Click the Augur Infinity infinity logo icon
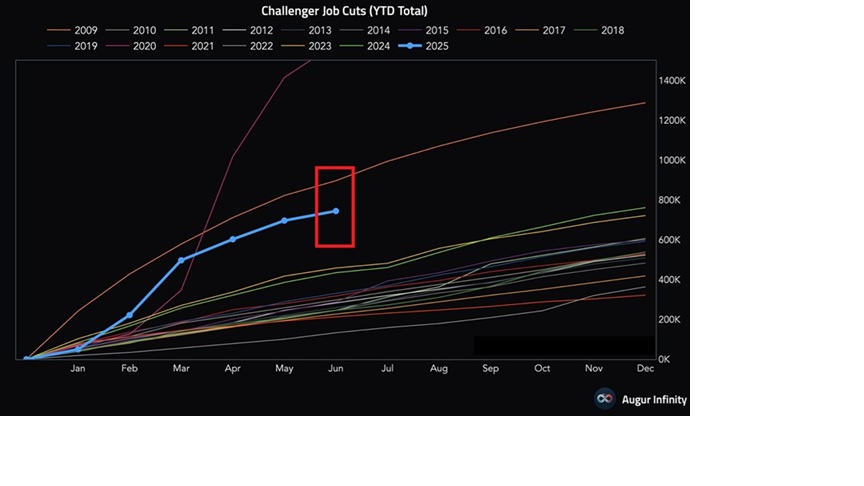Image resolution: width=864 pixels, height=486 pixels. [604, 398]
